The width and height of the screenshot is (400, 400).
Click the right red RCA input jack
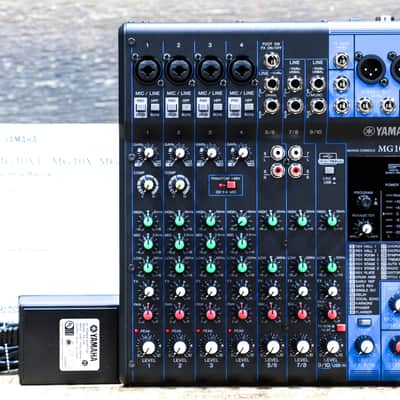coord(295,171)
